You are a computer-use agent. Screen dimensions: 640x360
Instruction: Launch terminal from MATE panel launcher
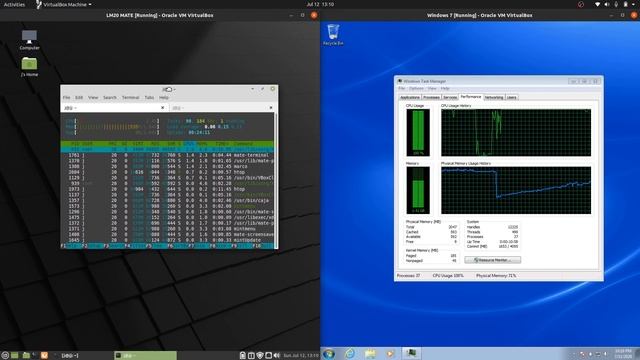(34, 356)
